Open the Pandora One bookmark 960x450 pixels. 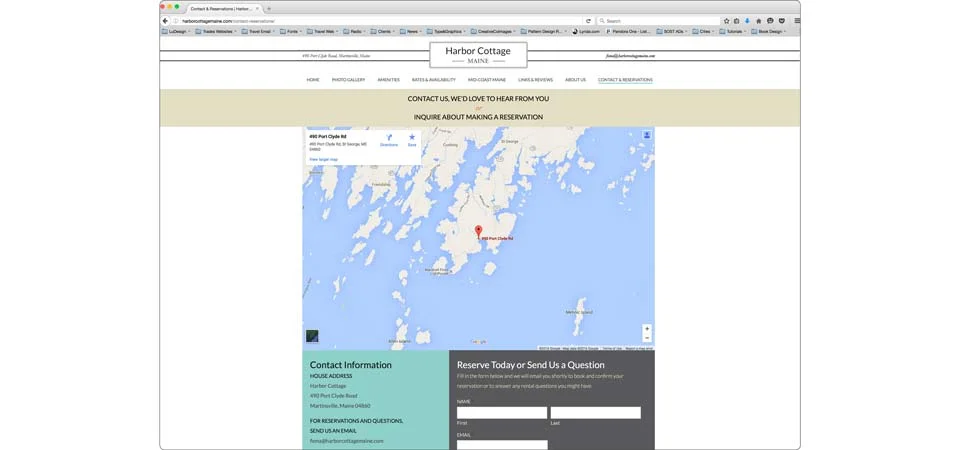click(629, 31)
